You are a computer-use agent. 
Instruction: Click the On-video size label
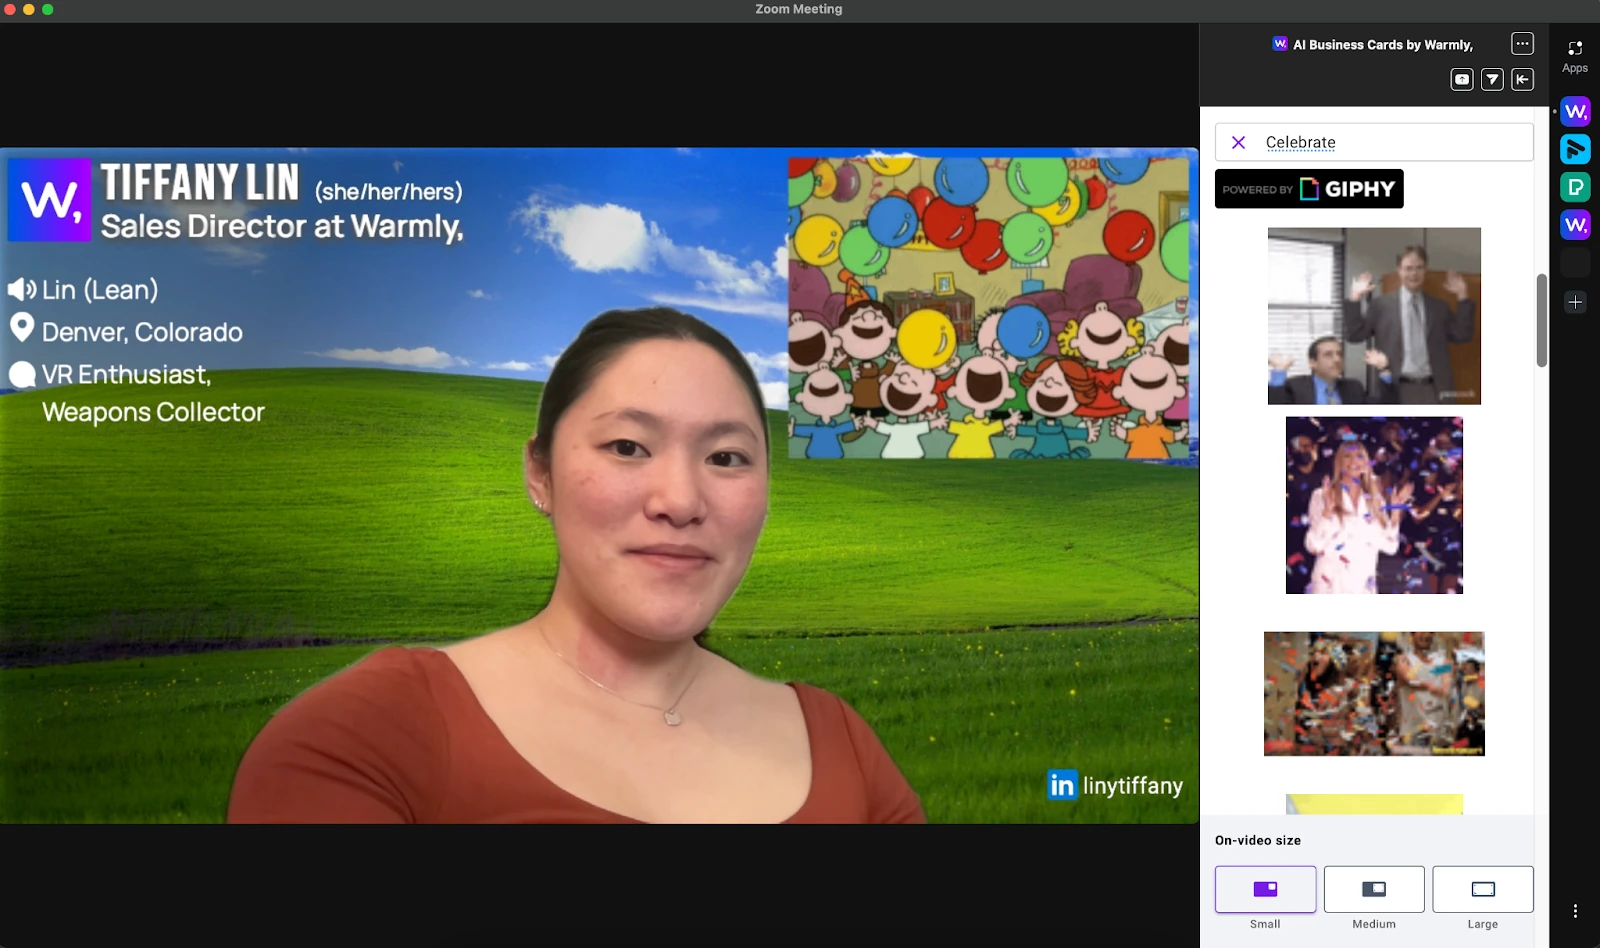tap(1258, 840)
